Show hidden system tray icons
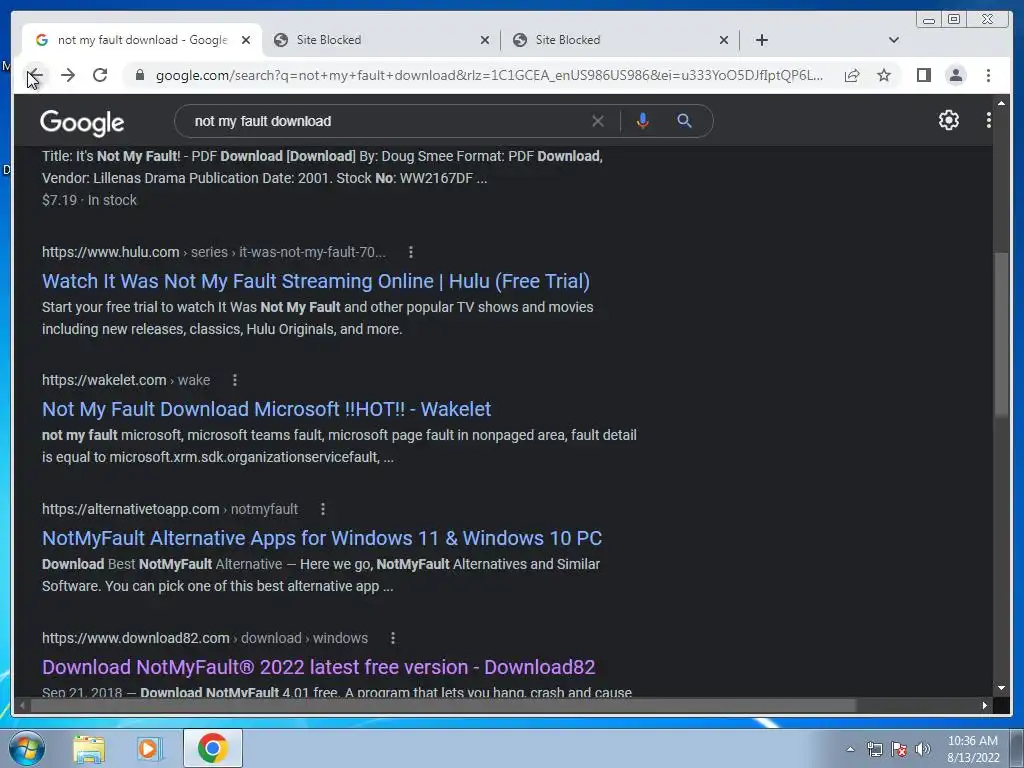Image resolution: width=1024 pixels, height=768 pixels. tap(850, 749)
